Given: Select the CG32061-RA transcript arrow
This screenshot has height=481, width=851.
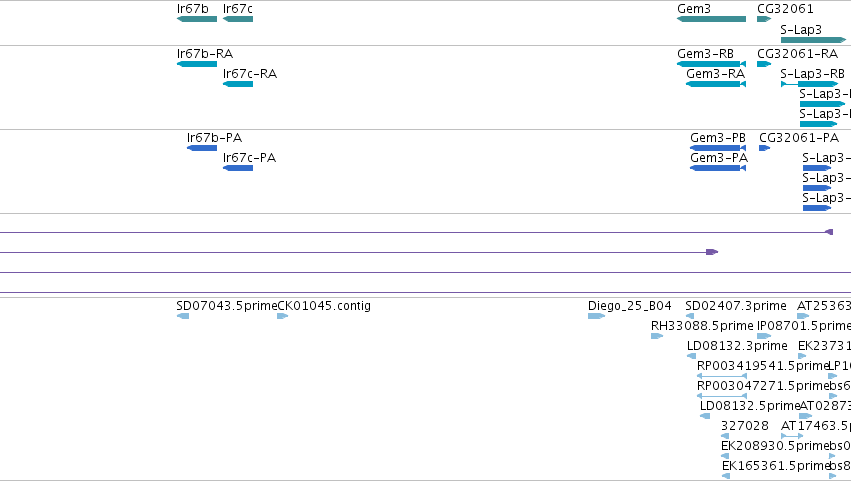Looking at the screenshot, I should click(764, 64).
